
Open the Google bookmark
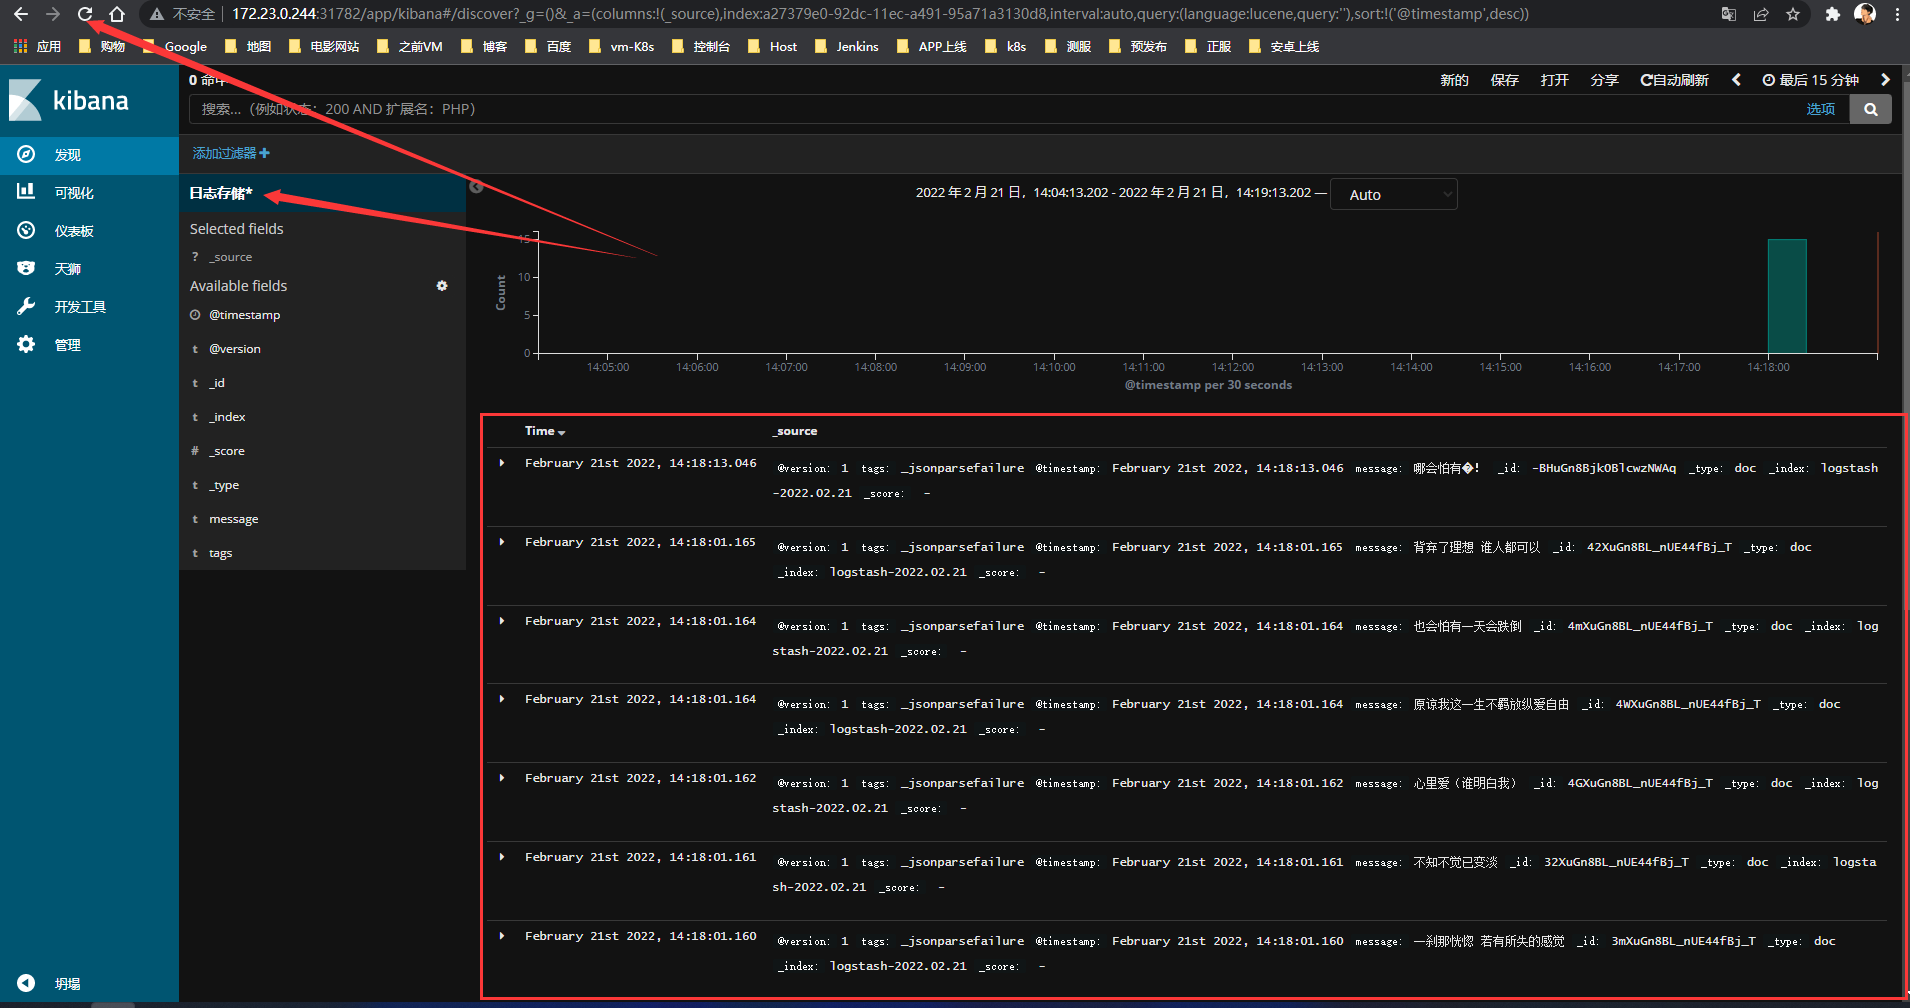tap(175, 46)
